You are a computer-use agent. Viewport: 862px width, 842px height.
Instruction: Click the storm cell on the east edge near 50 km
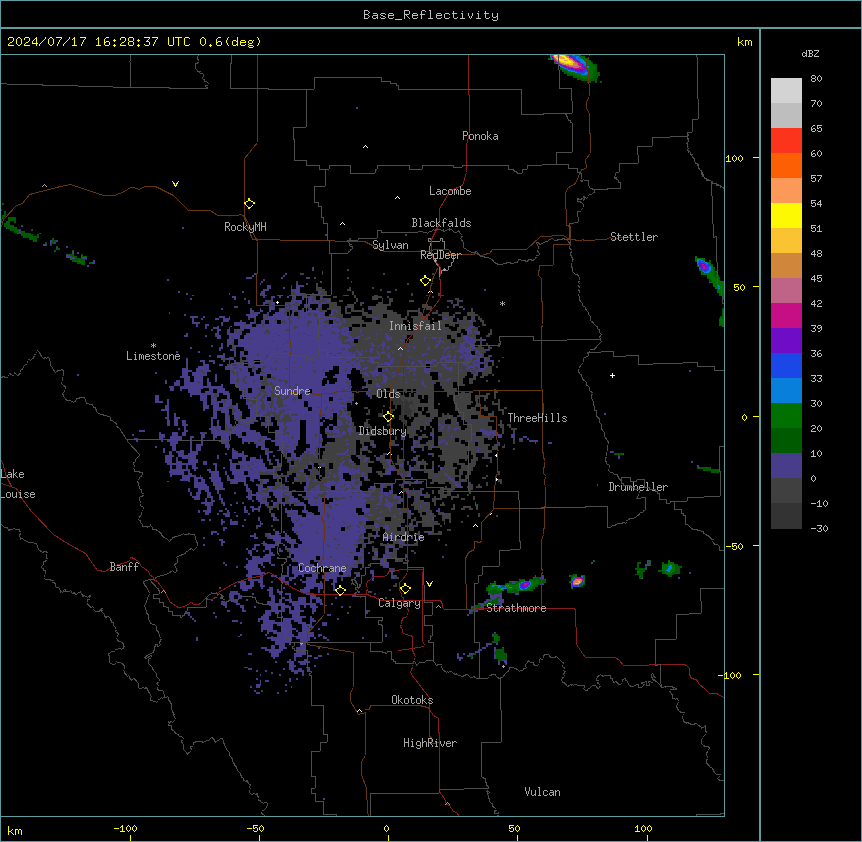(x=709, y=275)
